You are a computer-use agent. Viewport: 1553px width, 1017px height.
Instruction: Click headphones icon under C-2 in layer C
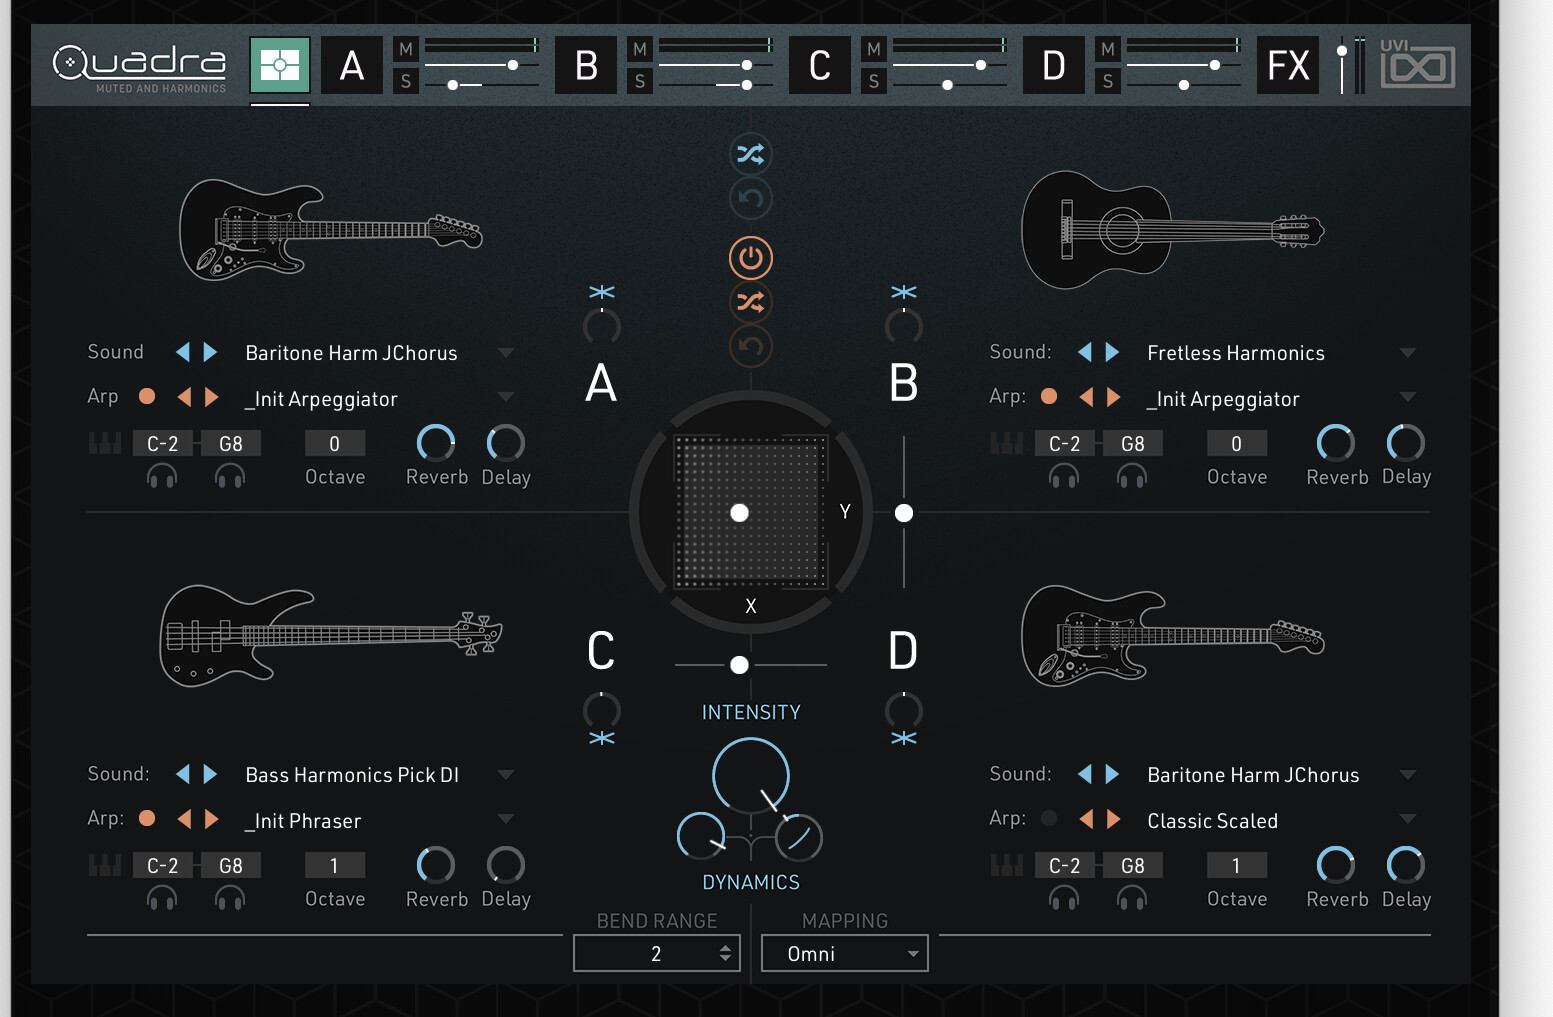pos(162,899)
